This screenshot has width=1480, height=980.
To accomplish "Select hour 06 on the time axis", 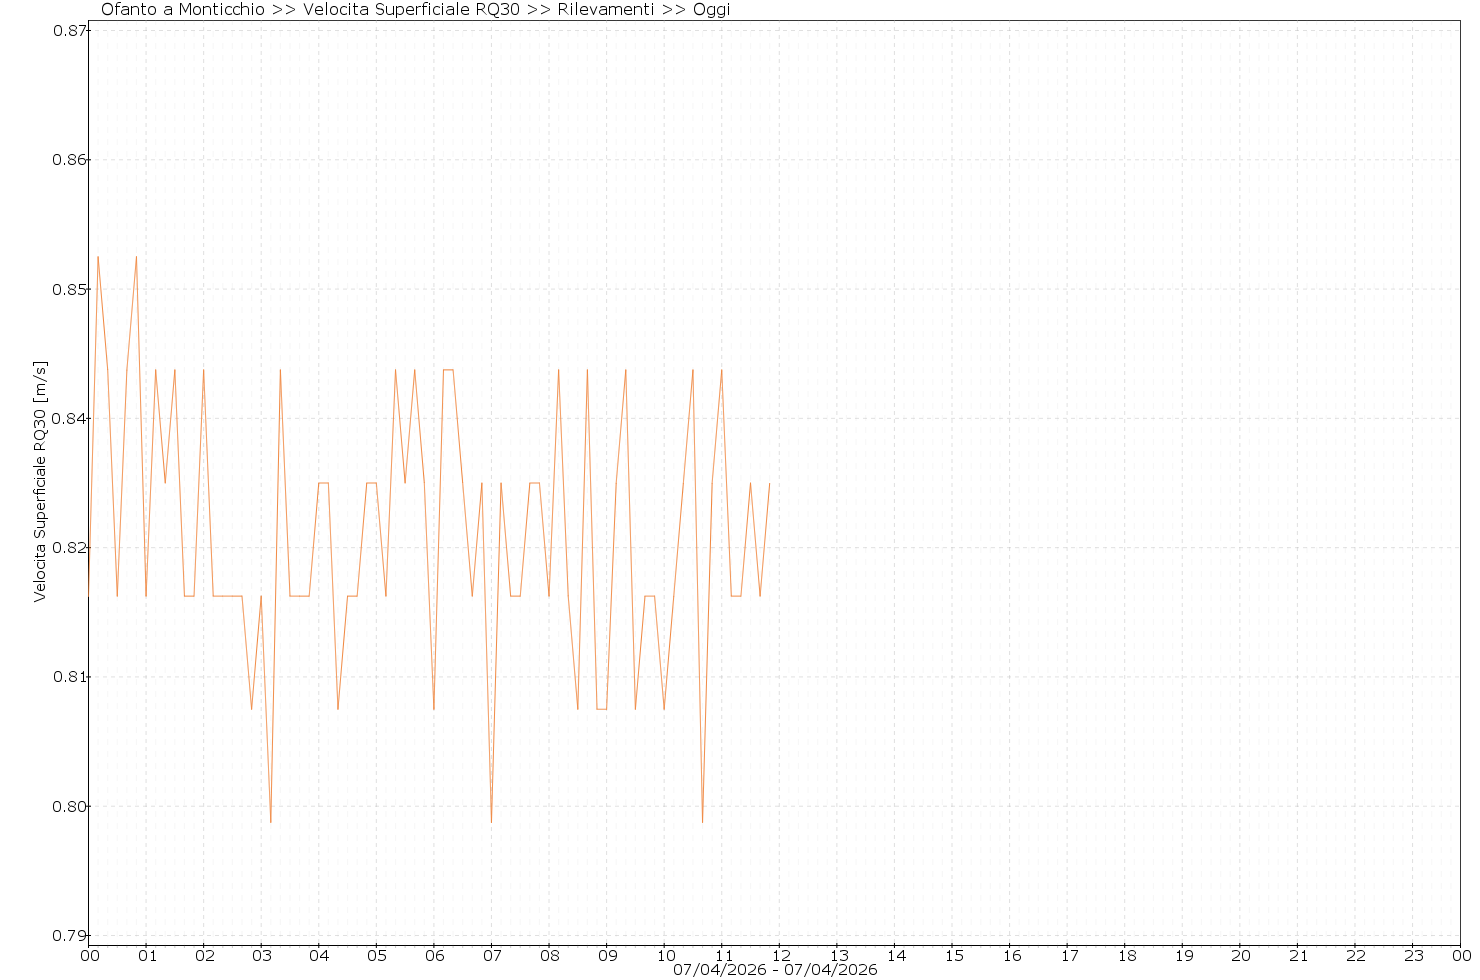I will tap(434, 955).
